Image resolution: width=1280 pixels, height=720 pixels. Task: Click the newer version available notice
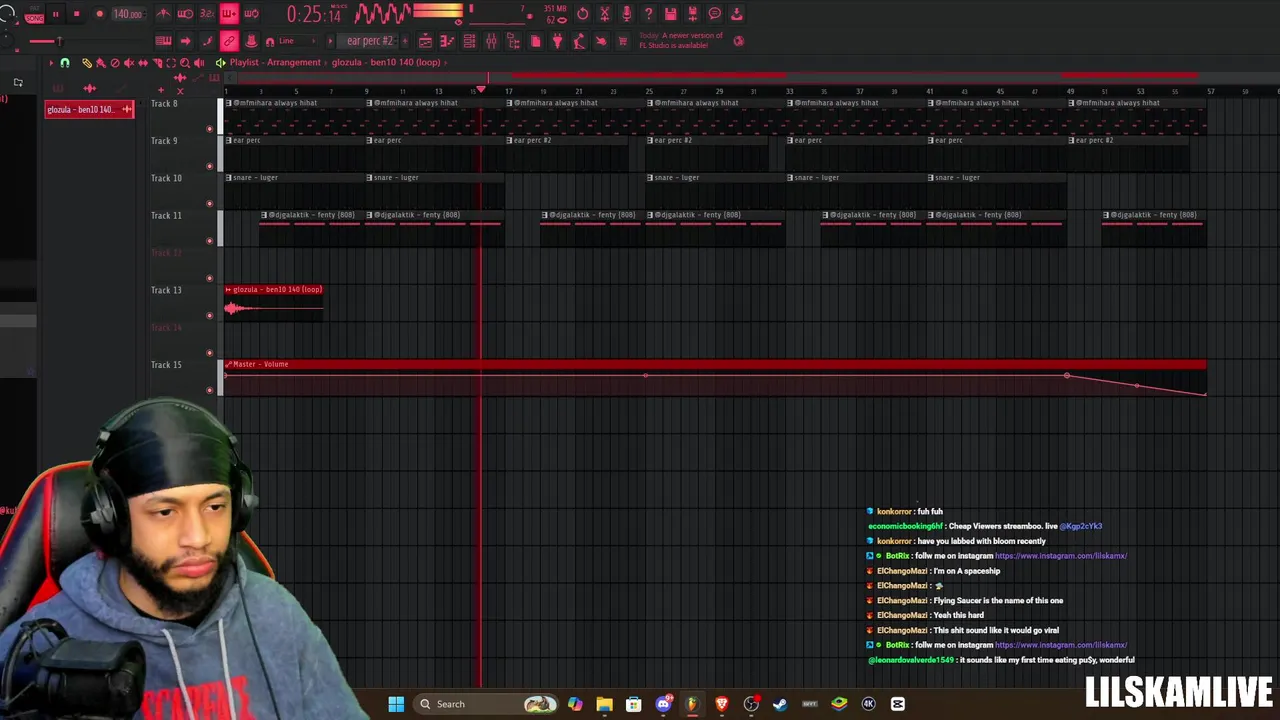click(680, 40)
